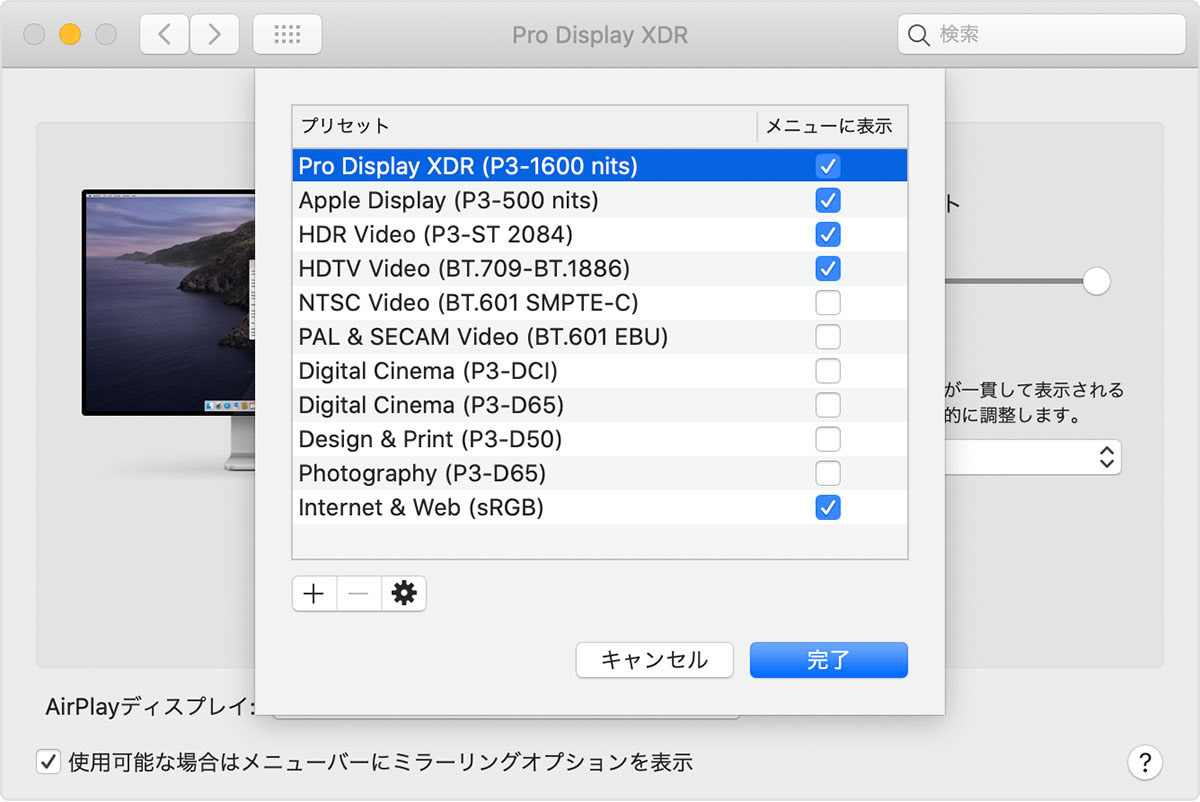The width and height of the screenshot is (1200, 802).
Task: Click the Pro Display XDR monitor thumbnail
Action: tap(168, 330)
